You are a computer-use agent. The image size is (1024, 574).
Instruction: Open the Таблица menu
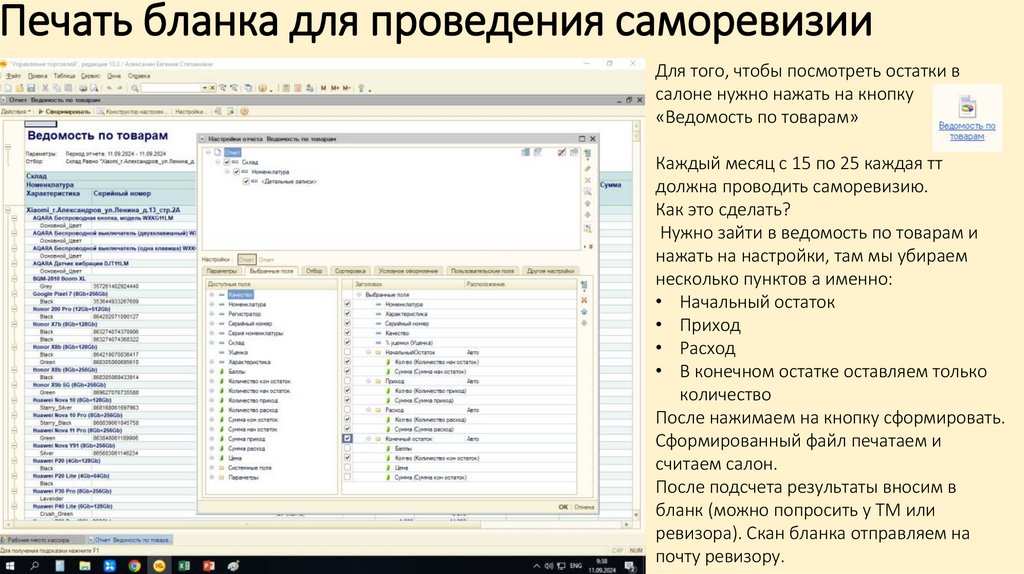[x=65, y=76]
